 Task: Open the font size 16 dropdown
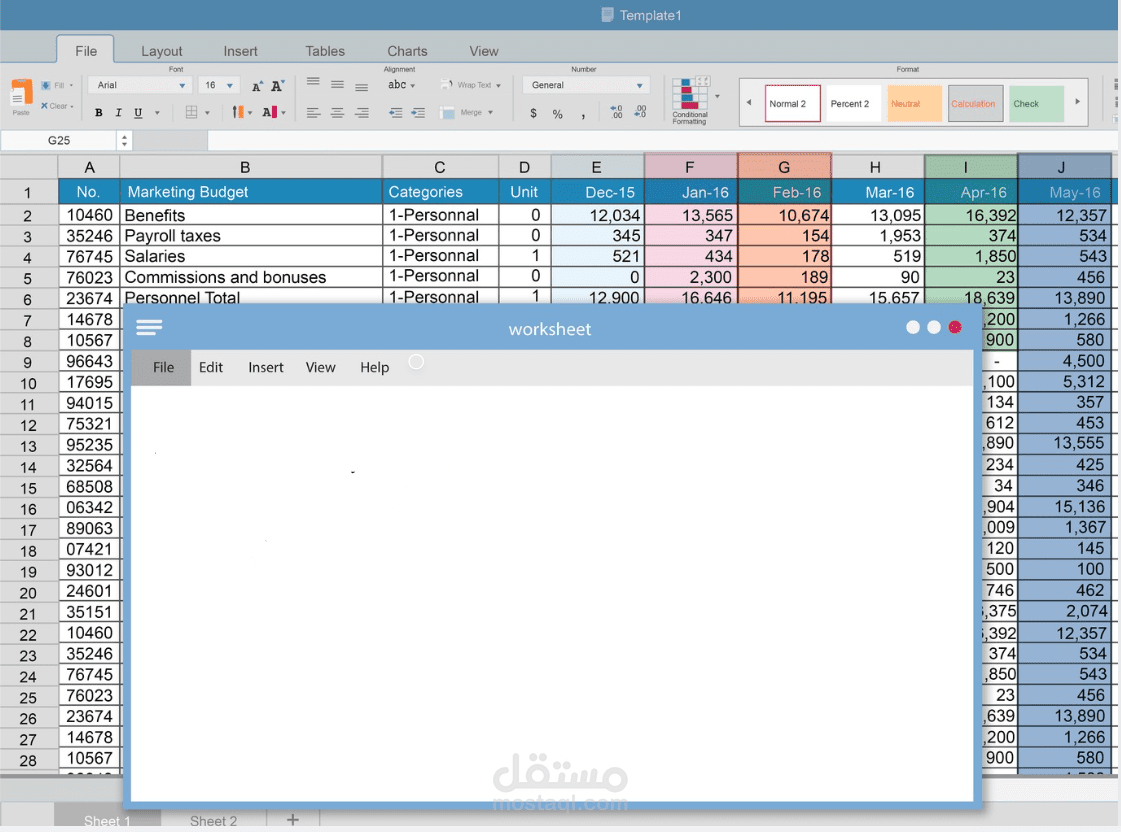click(x=229, y=85)
